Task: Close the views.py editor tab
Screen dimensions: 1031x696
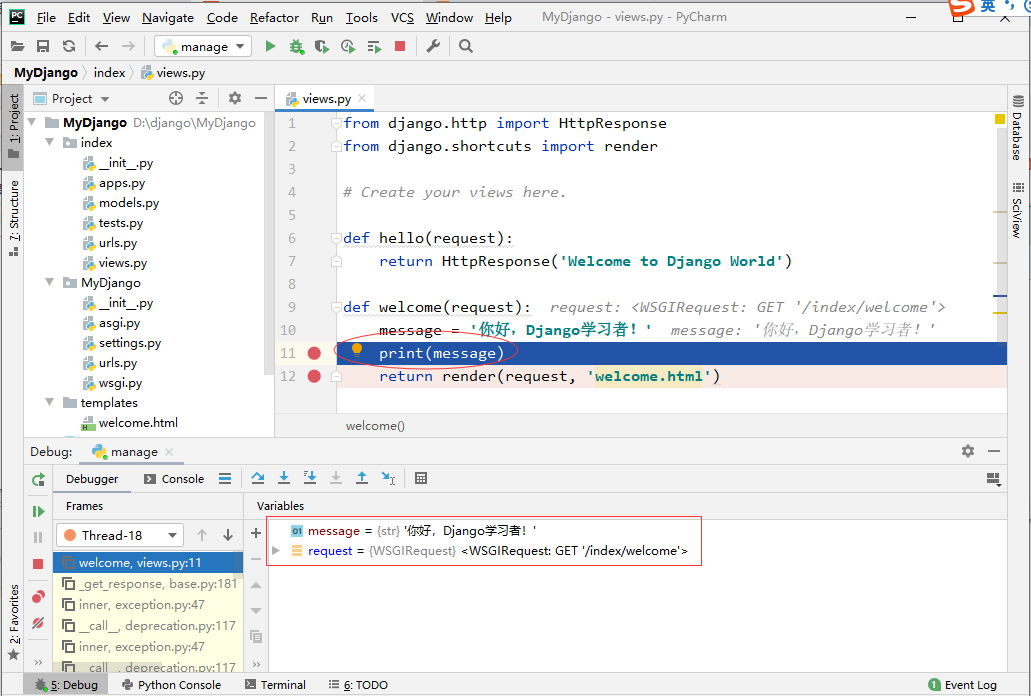Action: pos(362,99)
